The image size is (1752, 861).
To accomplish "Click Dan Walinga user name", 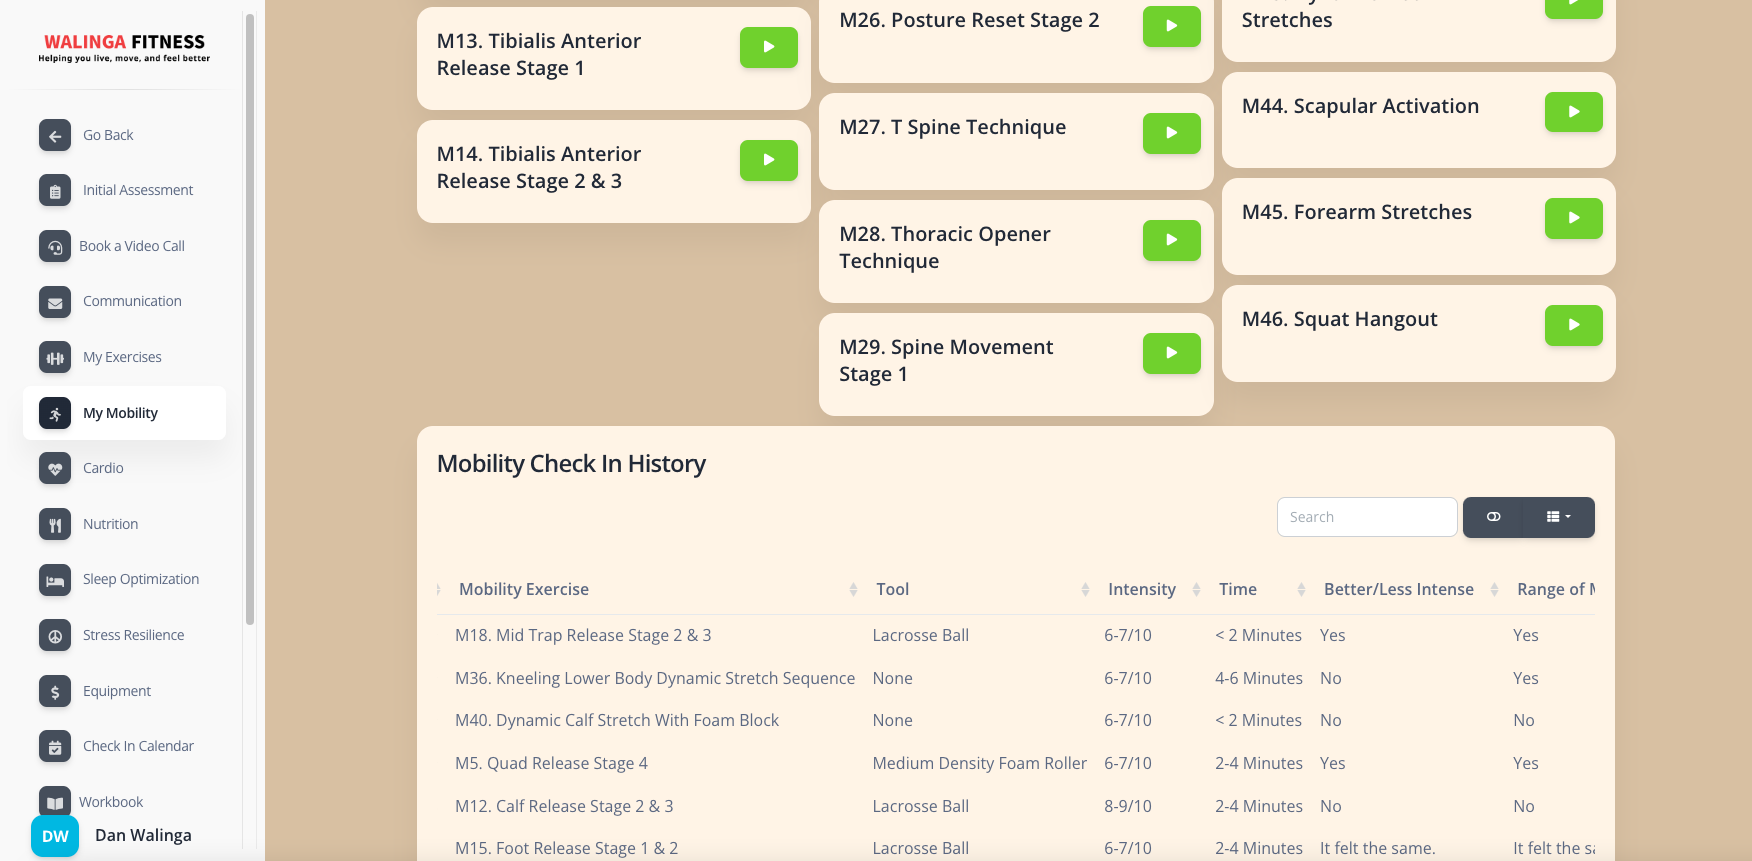I will pyautogui.click(x=143, y=836).
